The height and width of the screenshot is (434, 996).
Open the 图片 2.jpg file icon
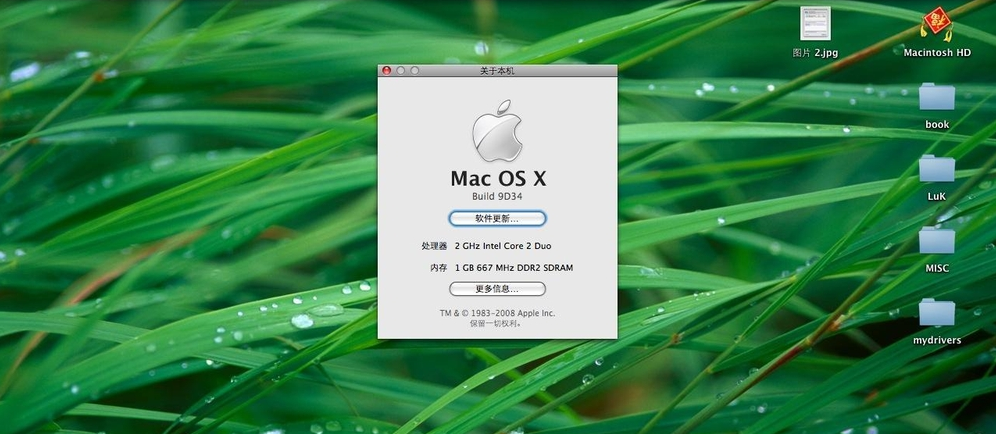815,24
